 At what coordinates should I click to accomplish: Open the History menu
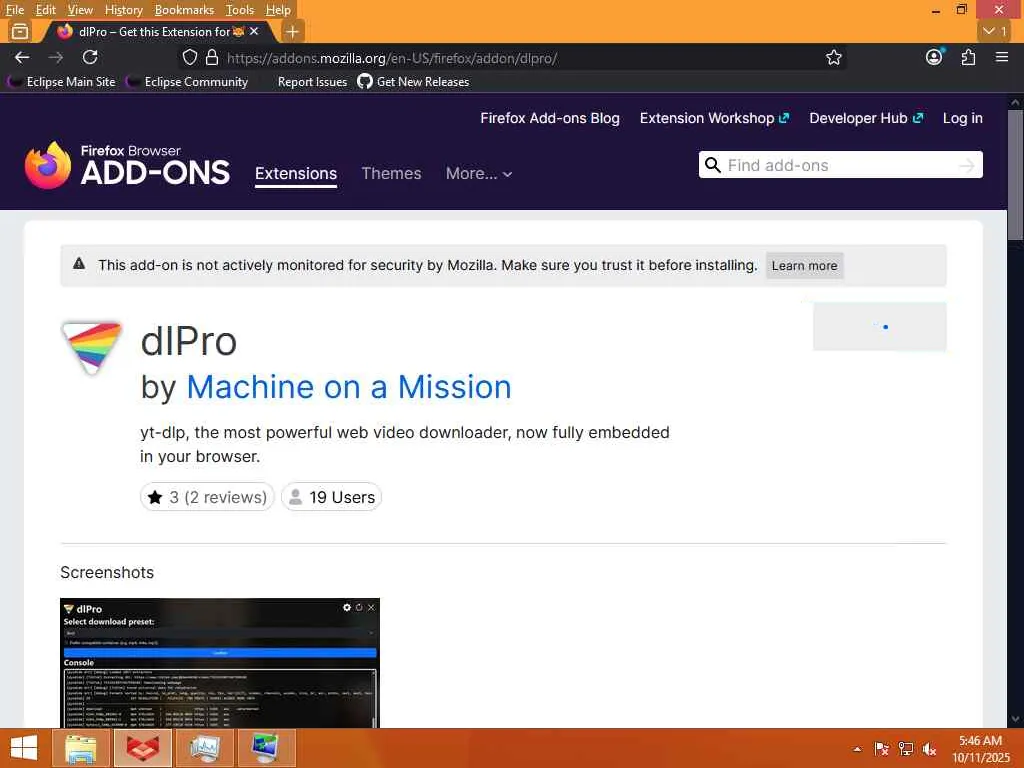pos(123,10)
